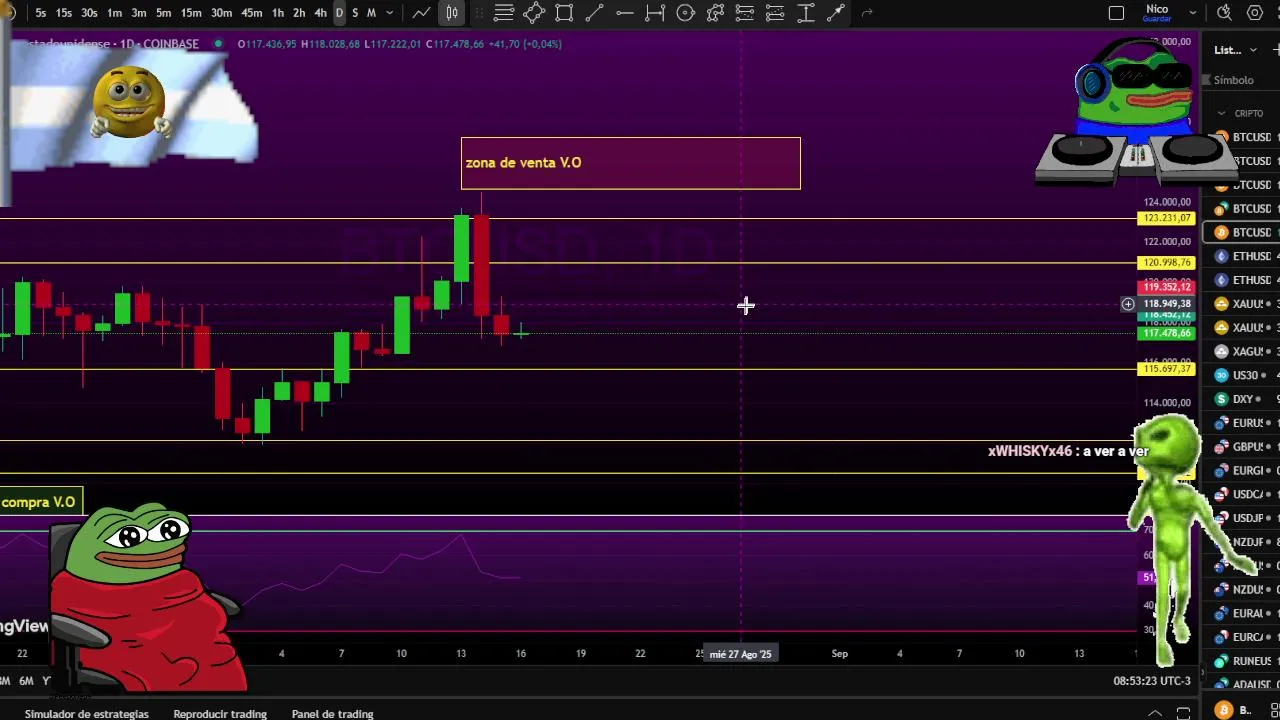
Task: Expand the timeframe list chevron
Action: [389, 13]
